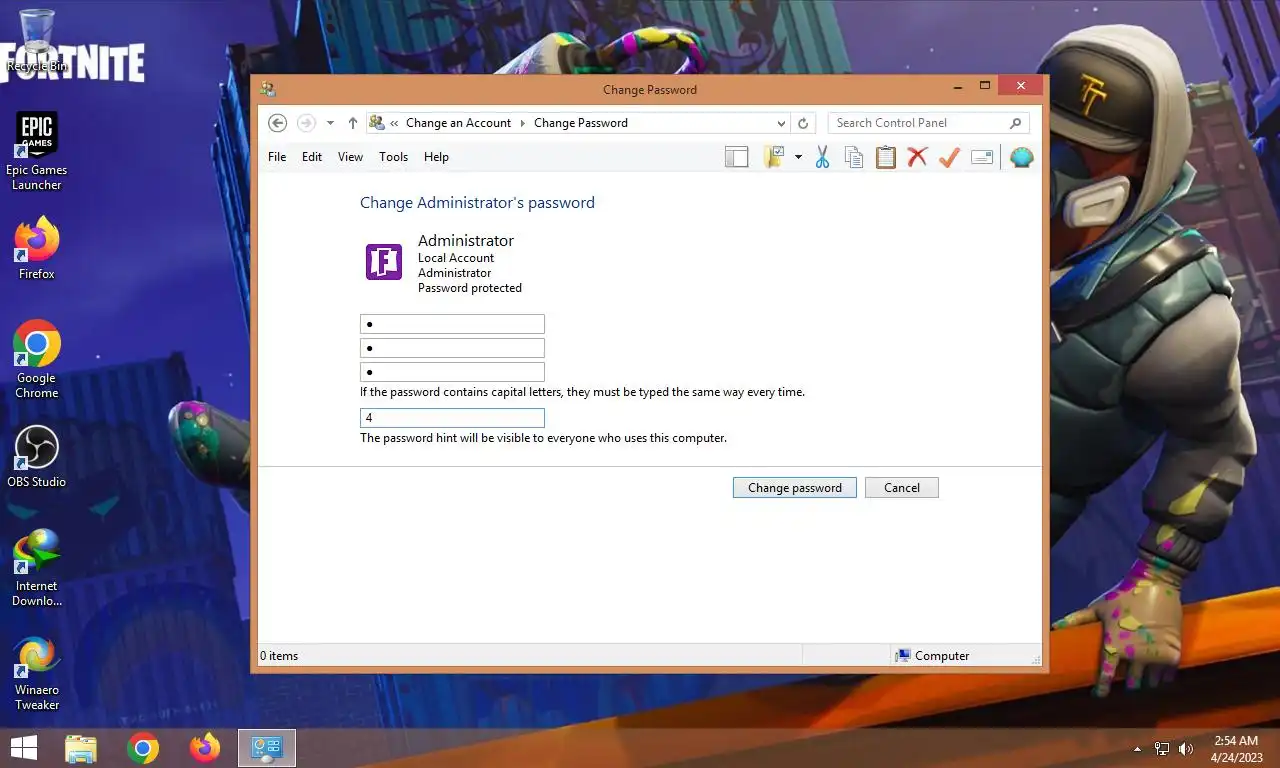
Task: Select the Firefox desktop shortcut
Action: (x=37, y=249)
